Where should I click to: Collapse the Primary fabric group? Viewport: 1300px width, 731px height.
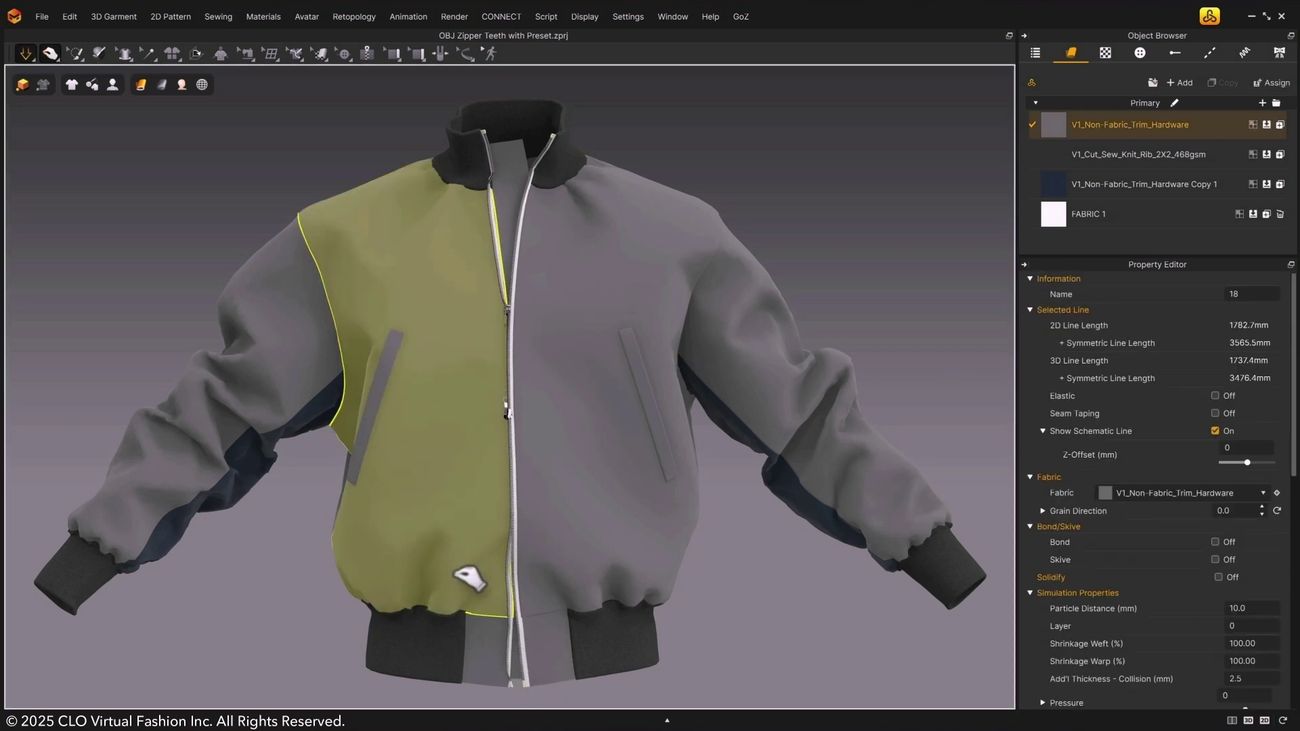coord(1035,103)
